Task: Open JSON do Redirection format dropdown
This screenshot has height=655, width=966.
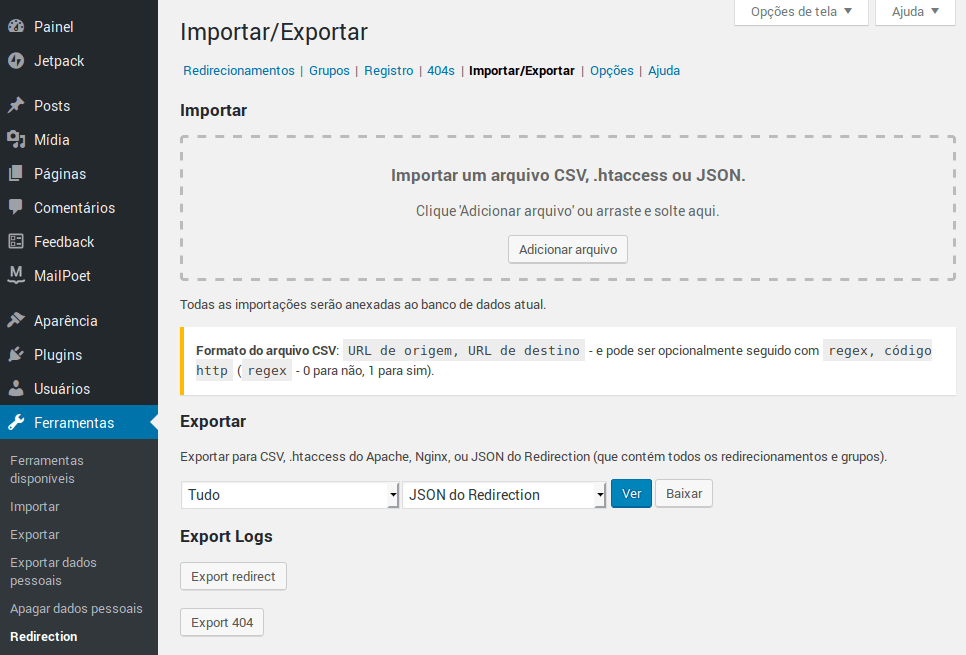Action: pos(504,495)
